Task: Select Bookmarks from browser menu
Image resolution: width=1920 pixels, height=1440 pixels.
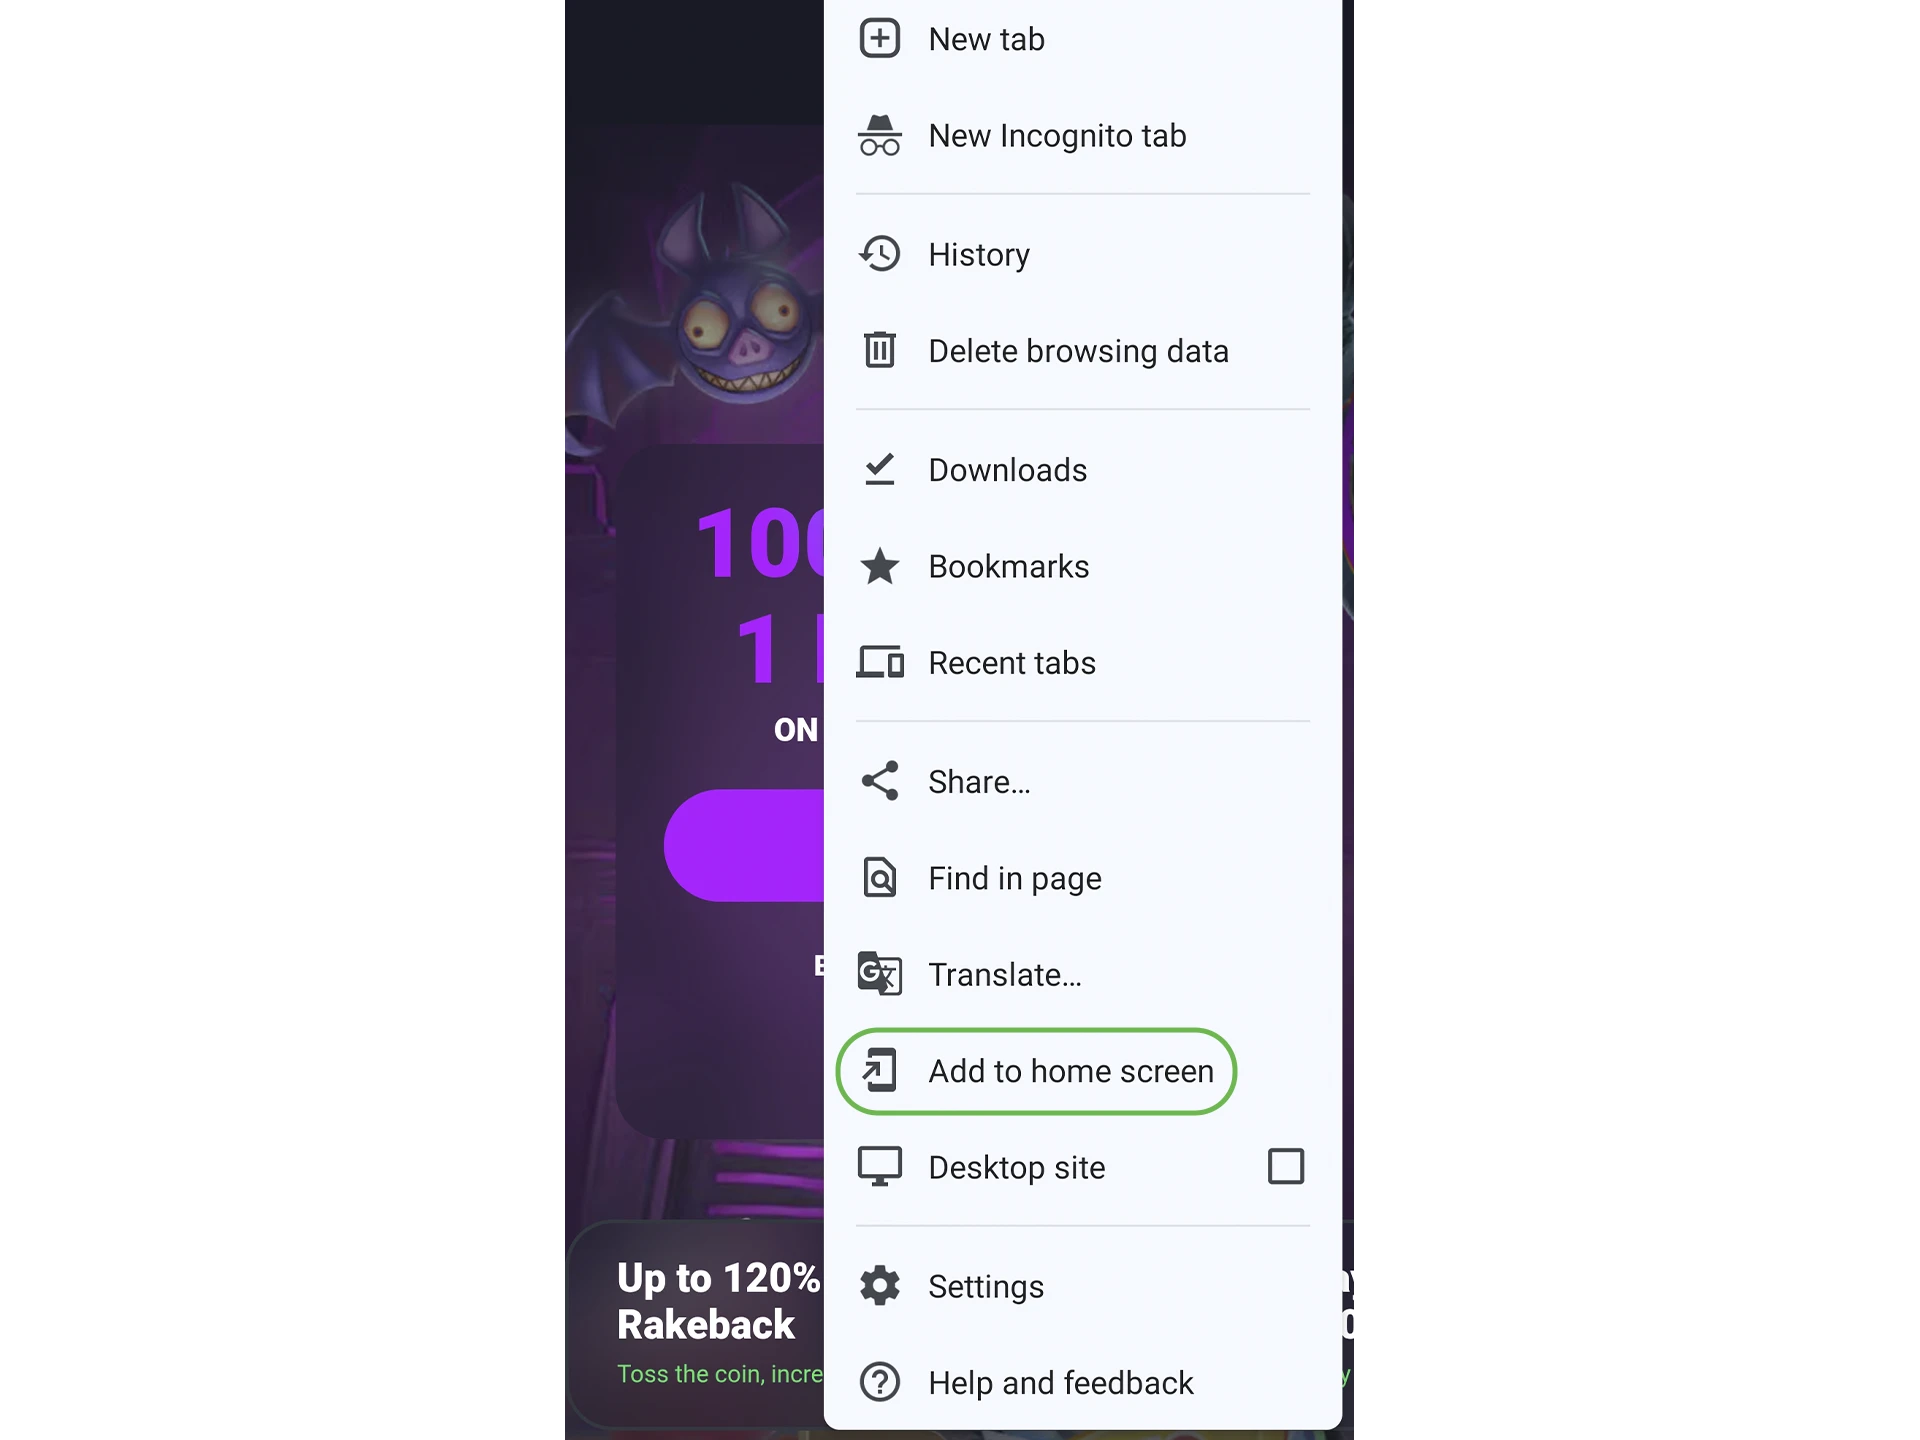Action: pyautogui.click(x=1079, y=566)
